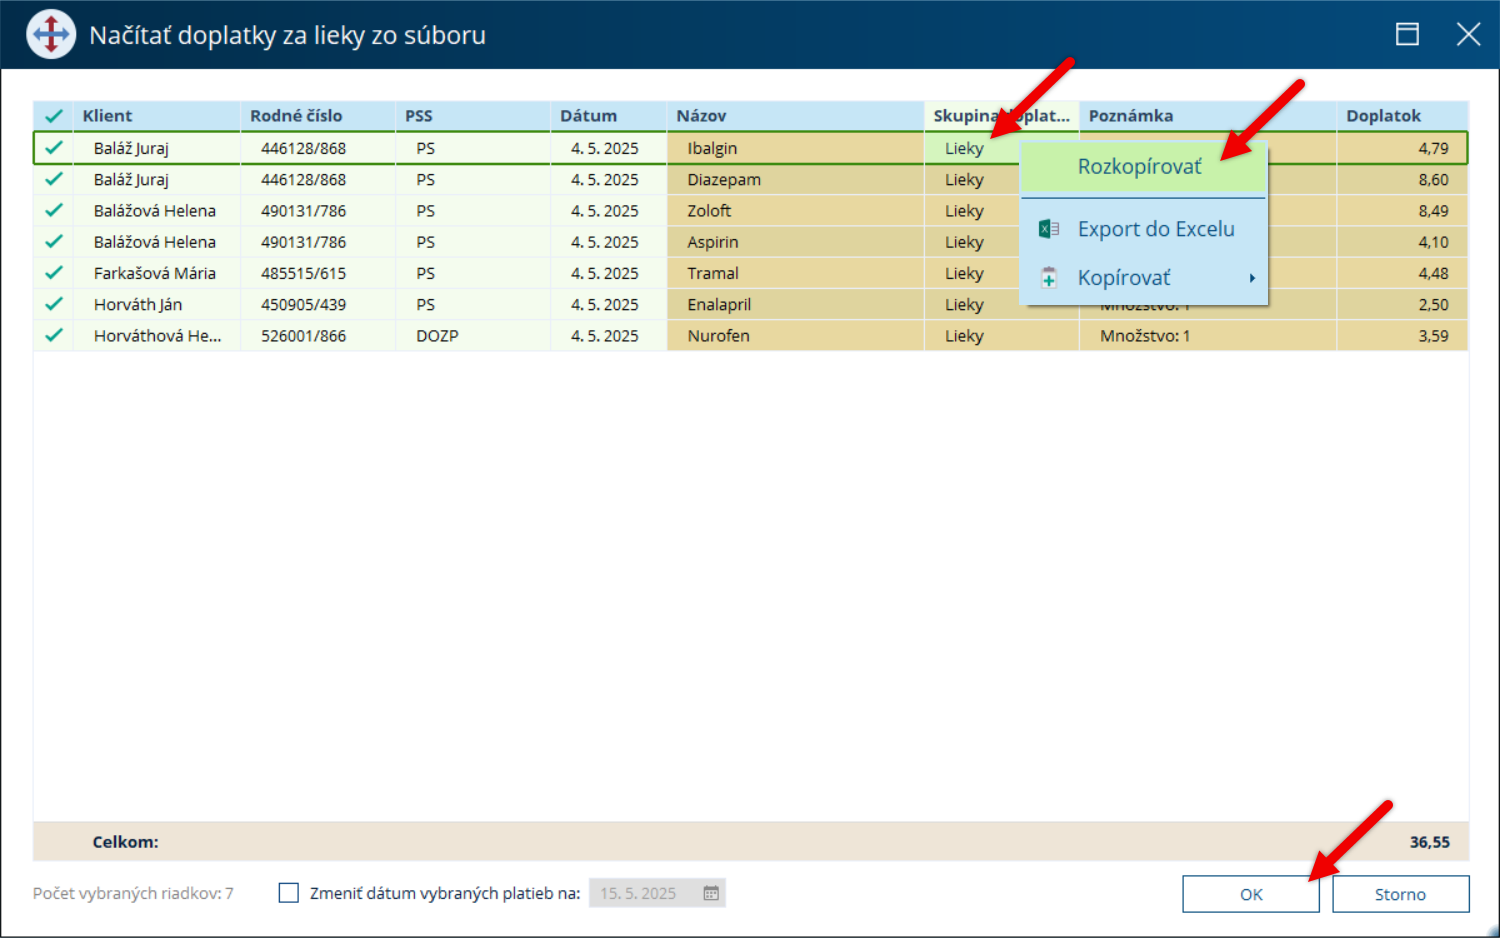Screen dimensions: 1500x938
Task: Sort by the Dátum column header
Action: pos(608,116)
